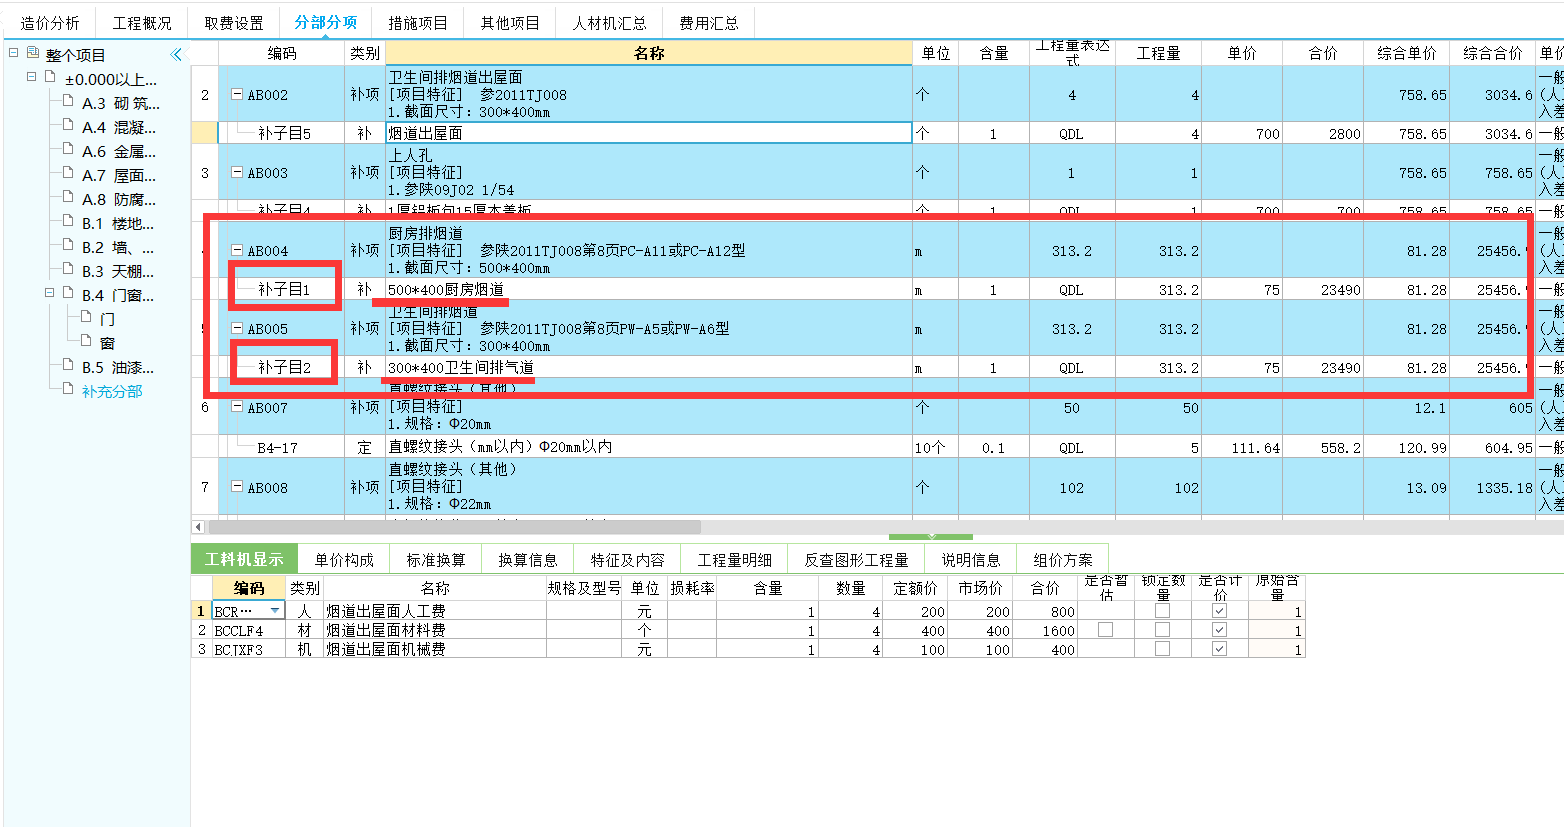This screenshot has width=1564, height=827.
Task: Show the 反查图形工程量 bottom tab
Action: click(x=857, y=560)
